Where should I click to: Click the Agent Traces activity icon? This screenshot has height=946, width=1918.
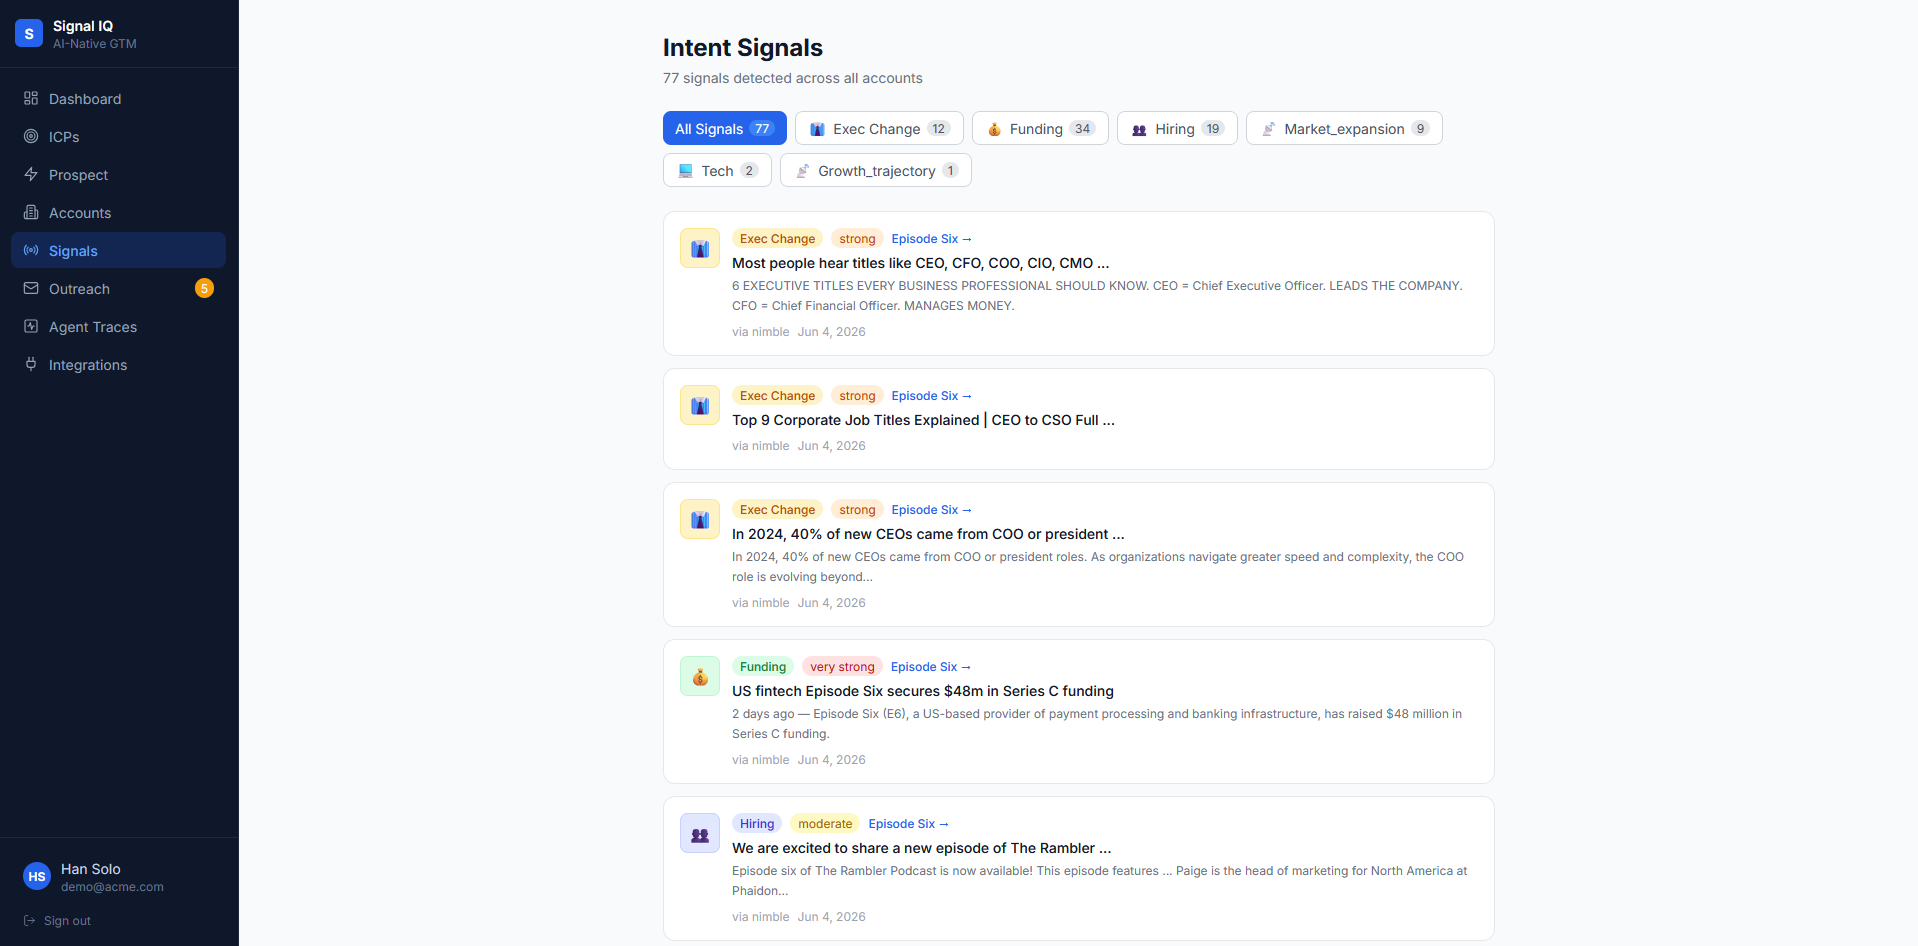pyautogui.click(x=31, y=326)
